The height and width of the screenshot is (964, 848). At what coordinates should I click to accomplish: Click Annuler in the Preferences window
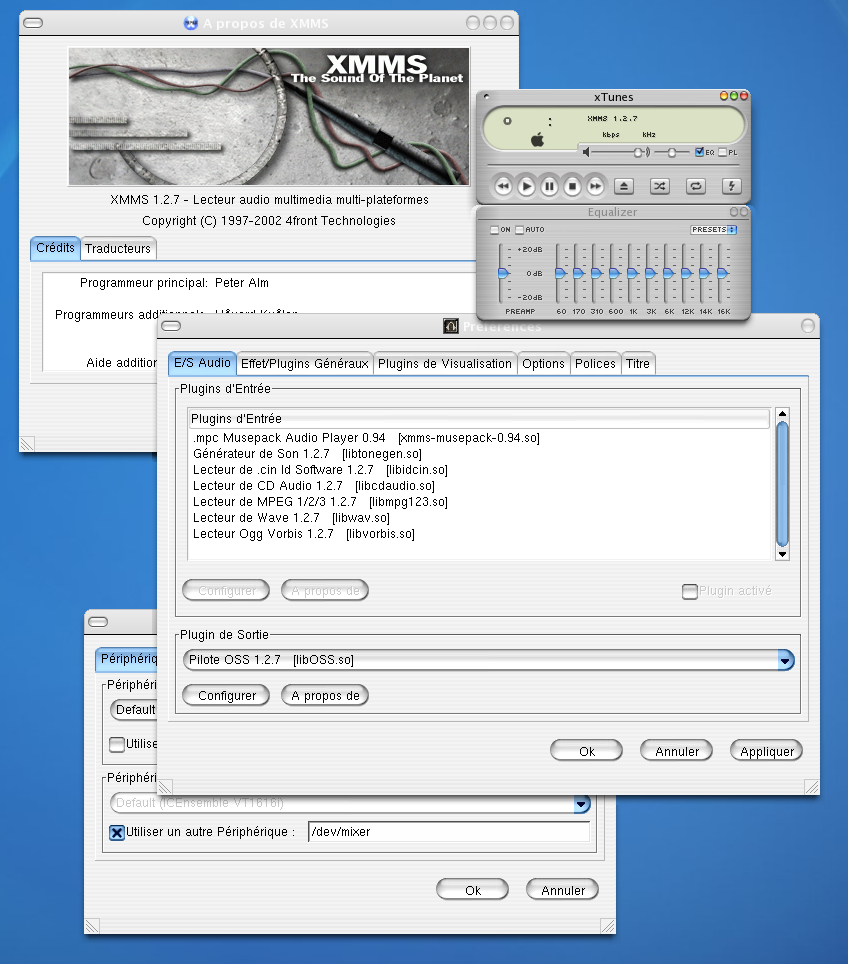(676, 751)
